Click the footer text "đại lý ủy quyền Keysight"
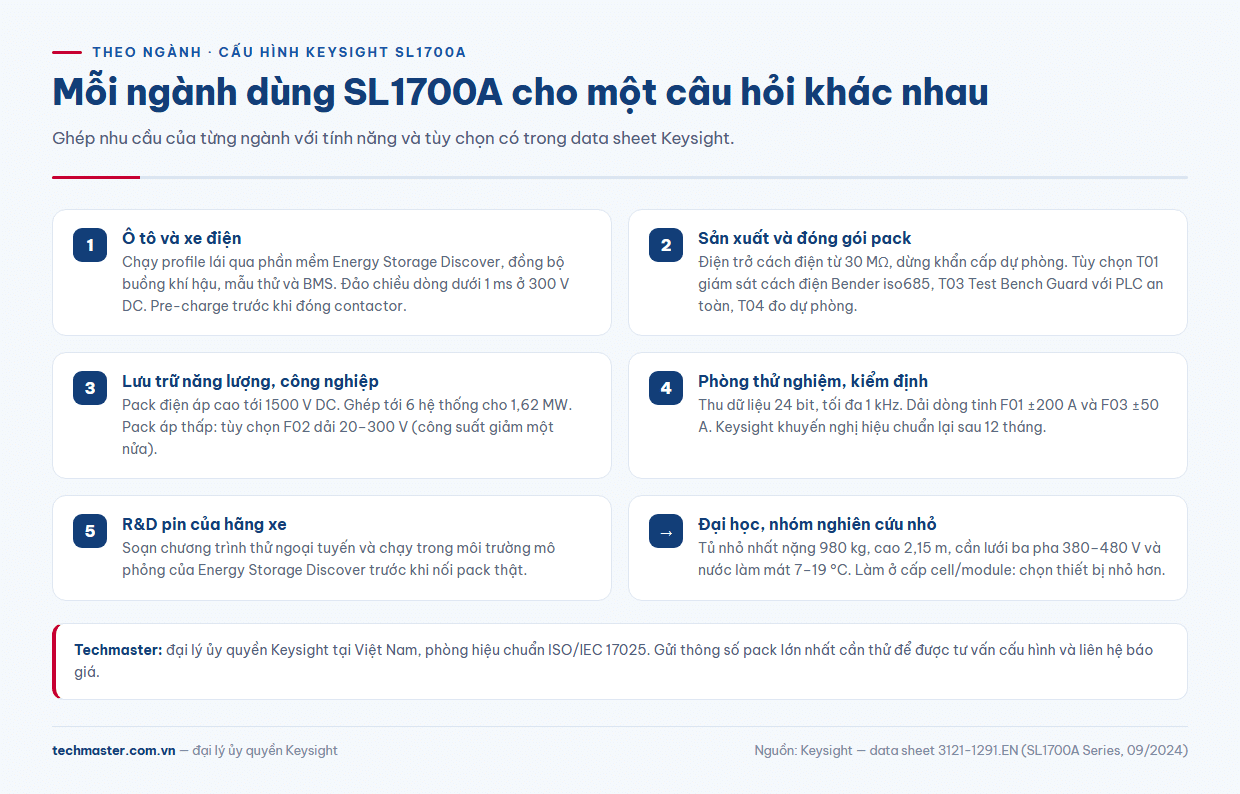 click(265, 750)
